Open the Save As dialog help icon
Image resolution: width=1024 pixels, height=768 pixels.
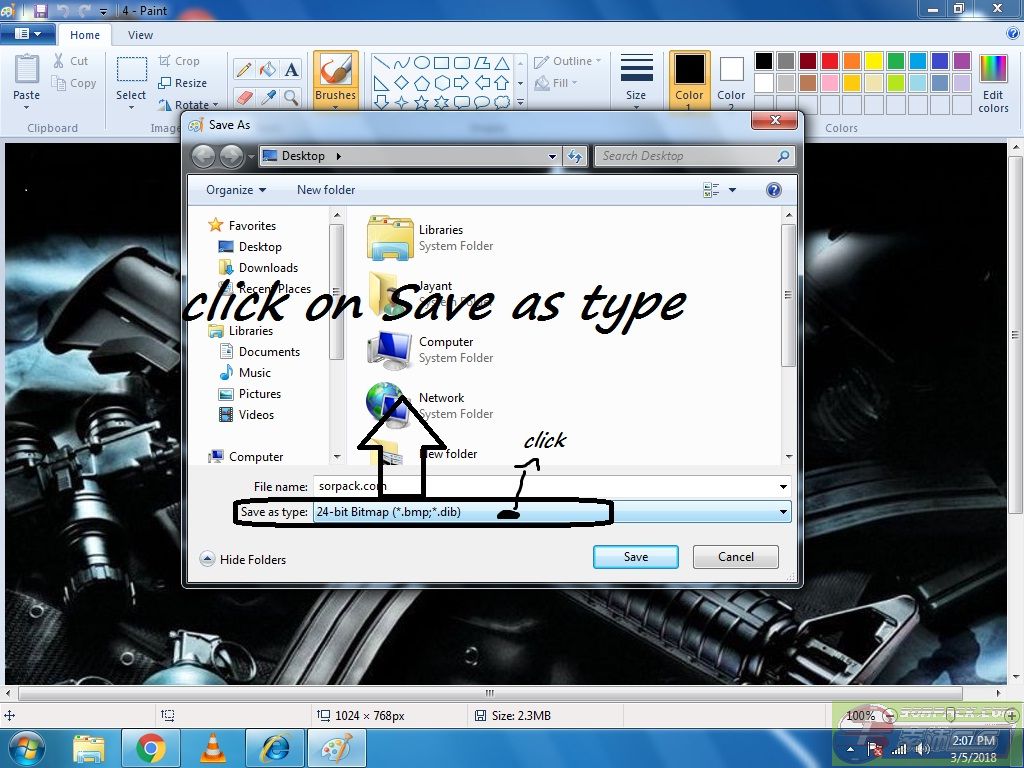773,190
